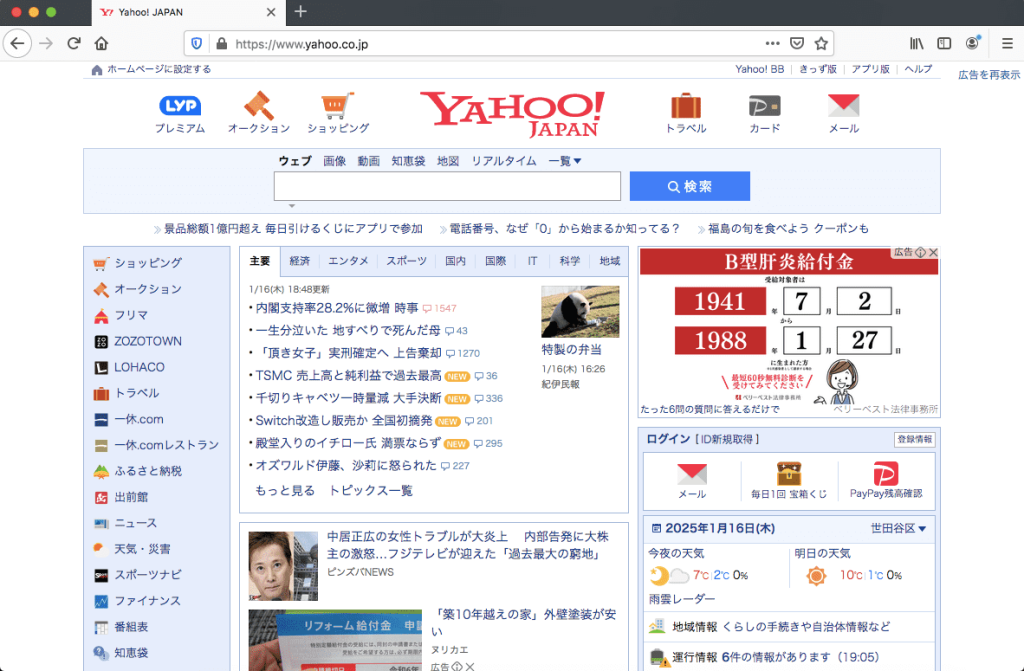
Task: Open the LYP Premium icon
Action: (x=180, y=106)
